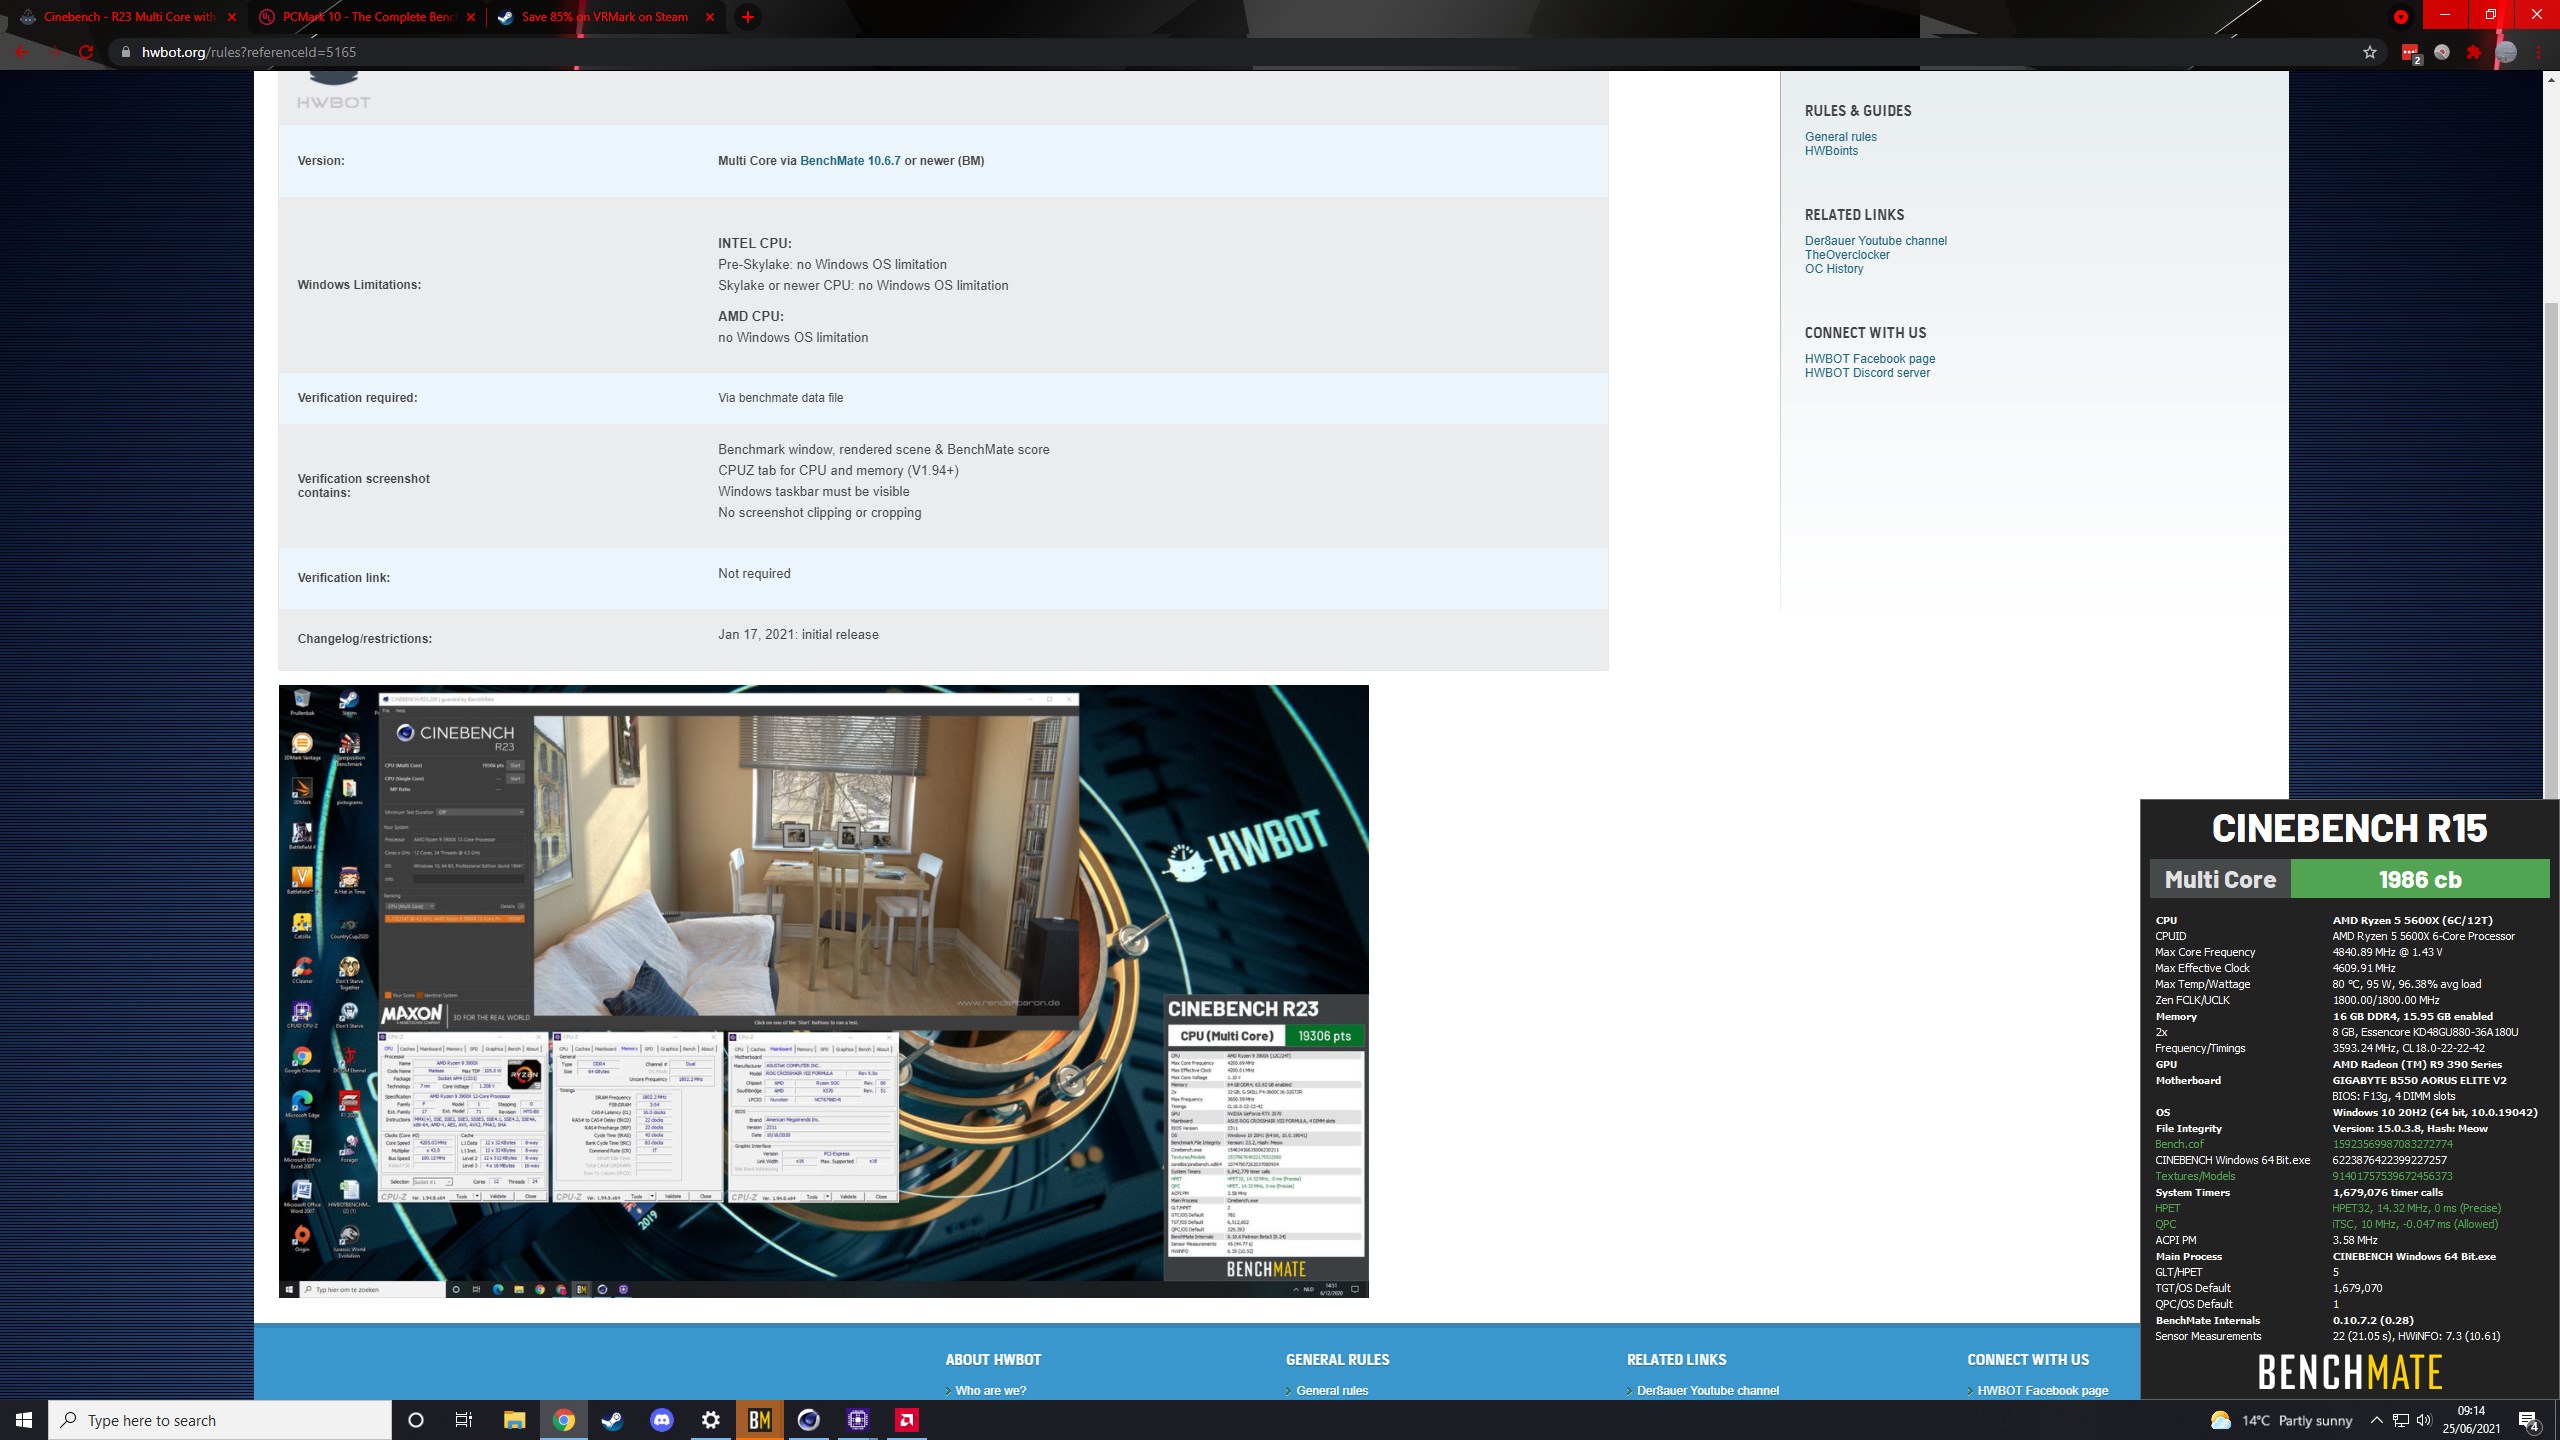Click the page vertical scrollbar
The height and width of the screenshot is (1440, 2560).
point(2551,550)
